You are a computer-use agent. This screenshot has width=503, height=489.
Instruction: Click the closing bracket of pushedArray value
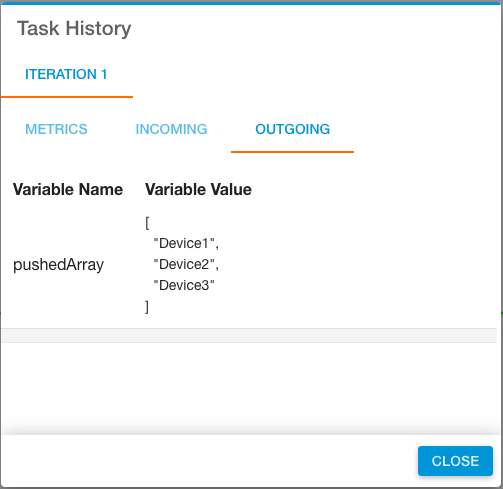coord(147,307)
